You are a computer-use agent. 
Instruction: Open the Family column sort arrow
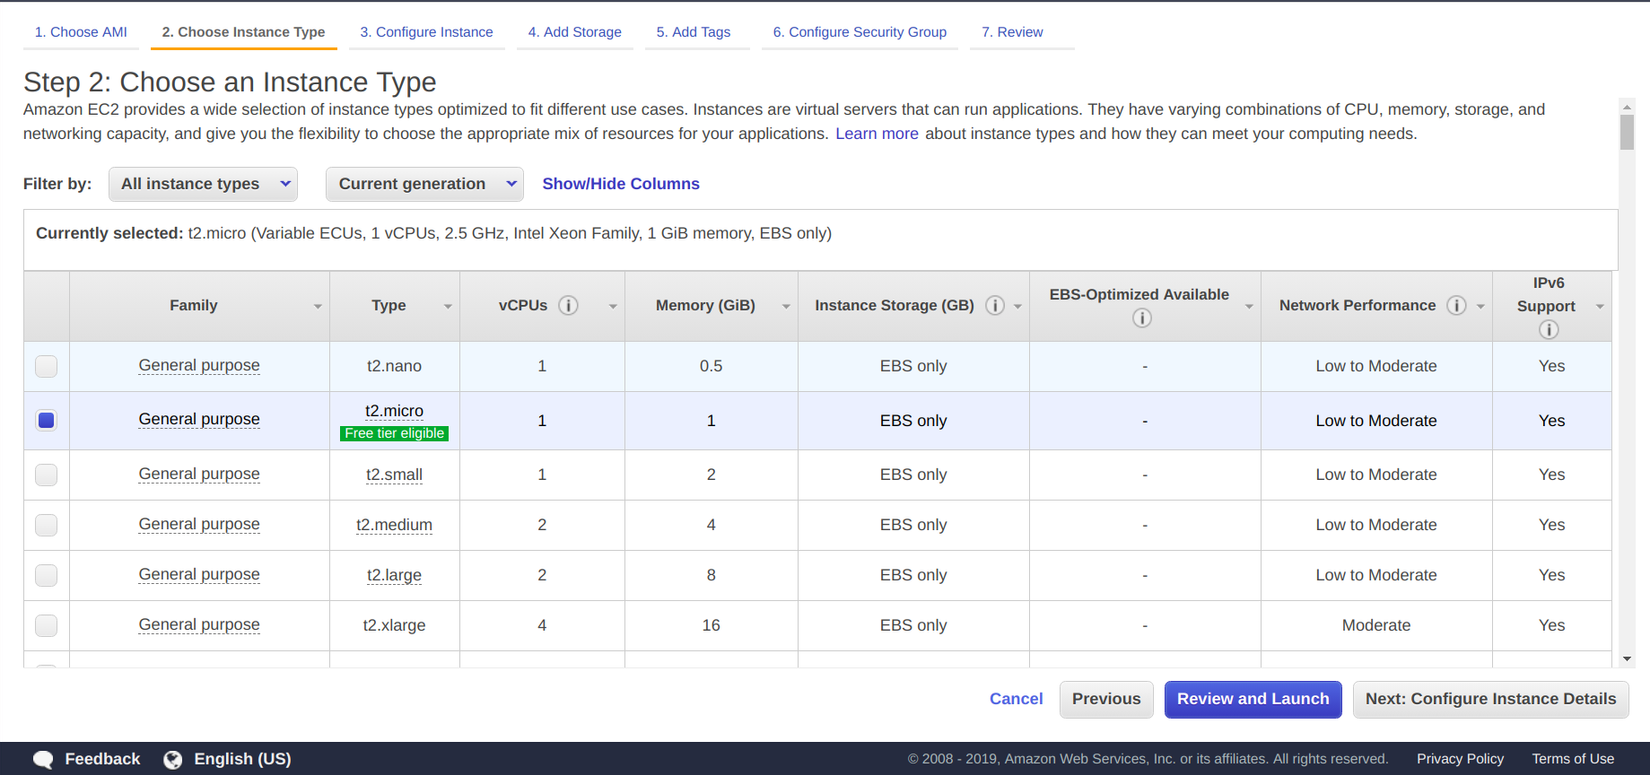(317, 307)
